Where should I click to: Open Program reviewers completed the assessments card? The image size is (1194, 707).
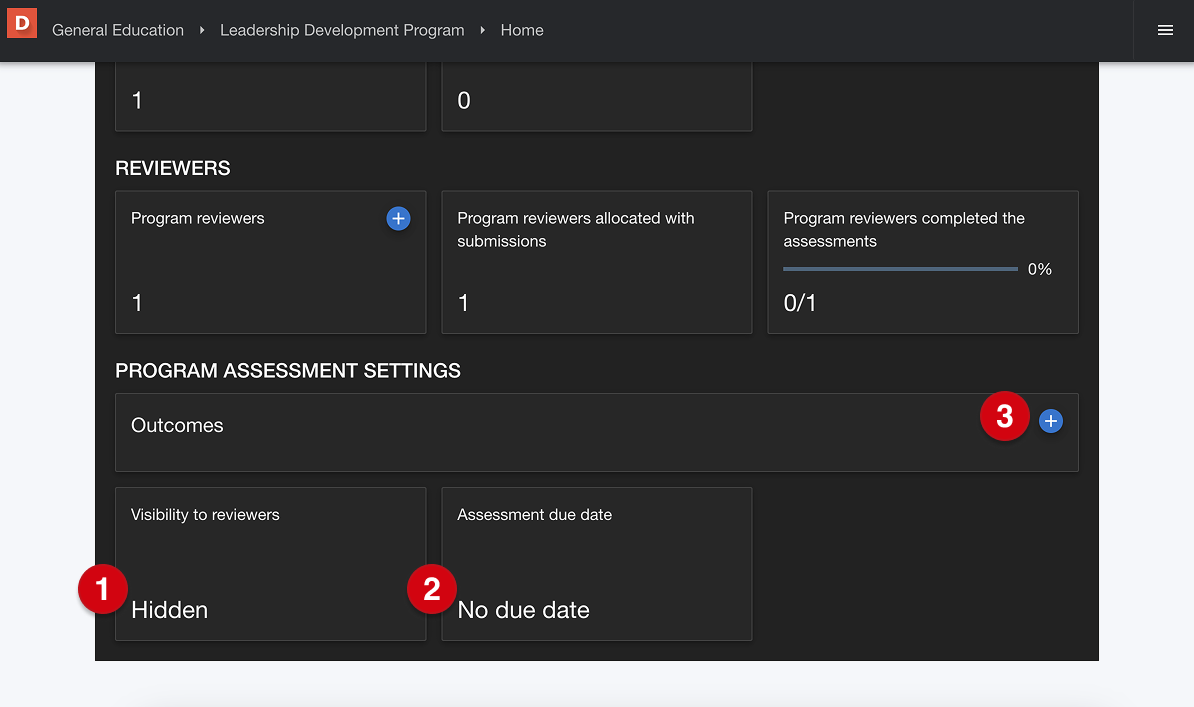coord(923,262)
